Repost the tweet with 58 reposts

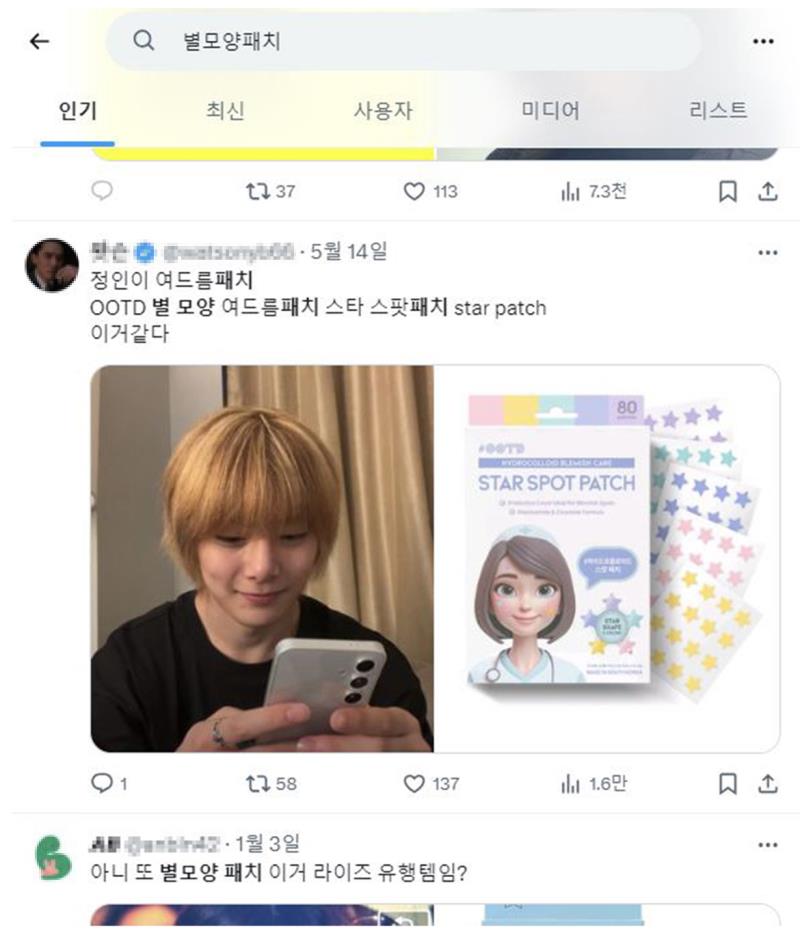click(x=271, y=784)
